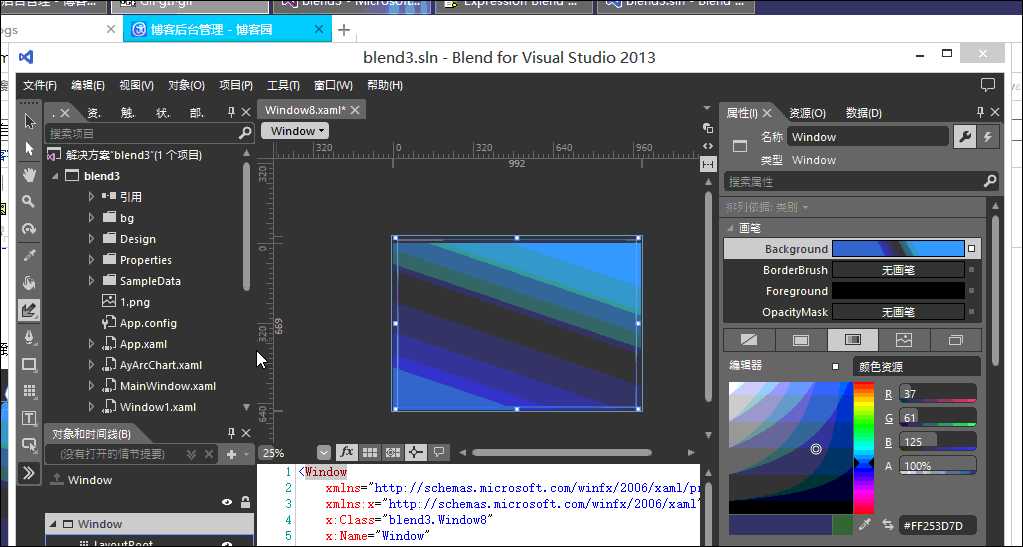Viewport: 1023px width, 547px height.
Task: Select the Direct Selection tool
Action: pos(29,148)
